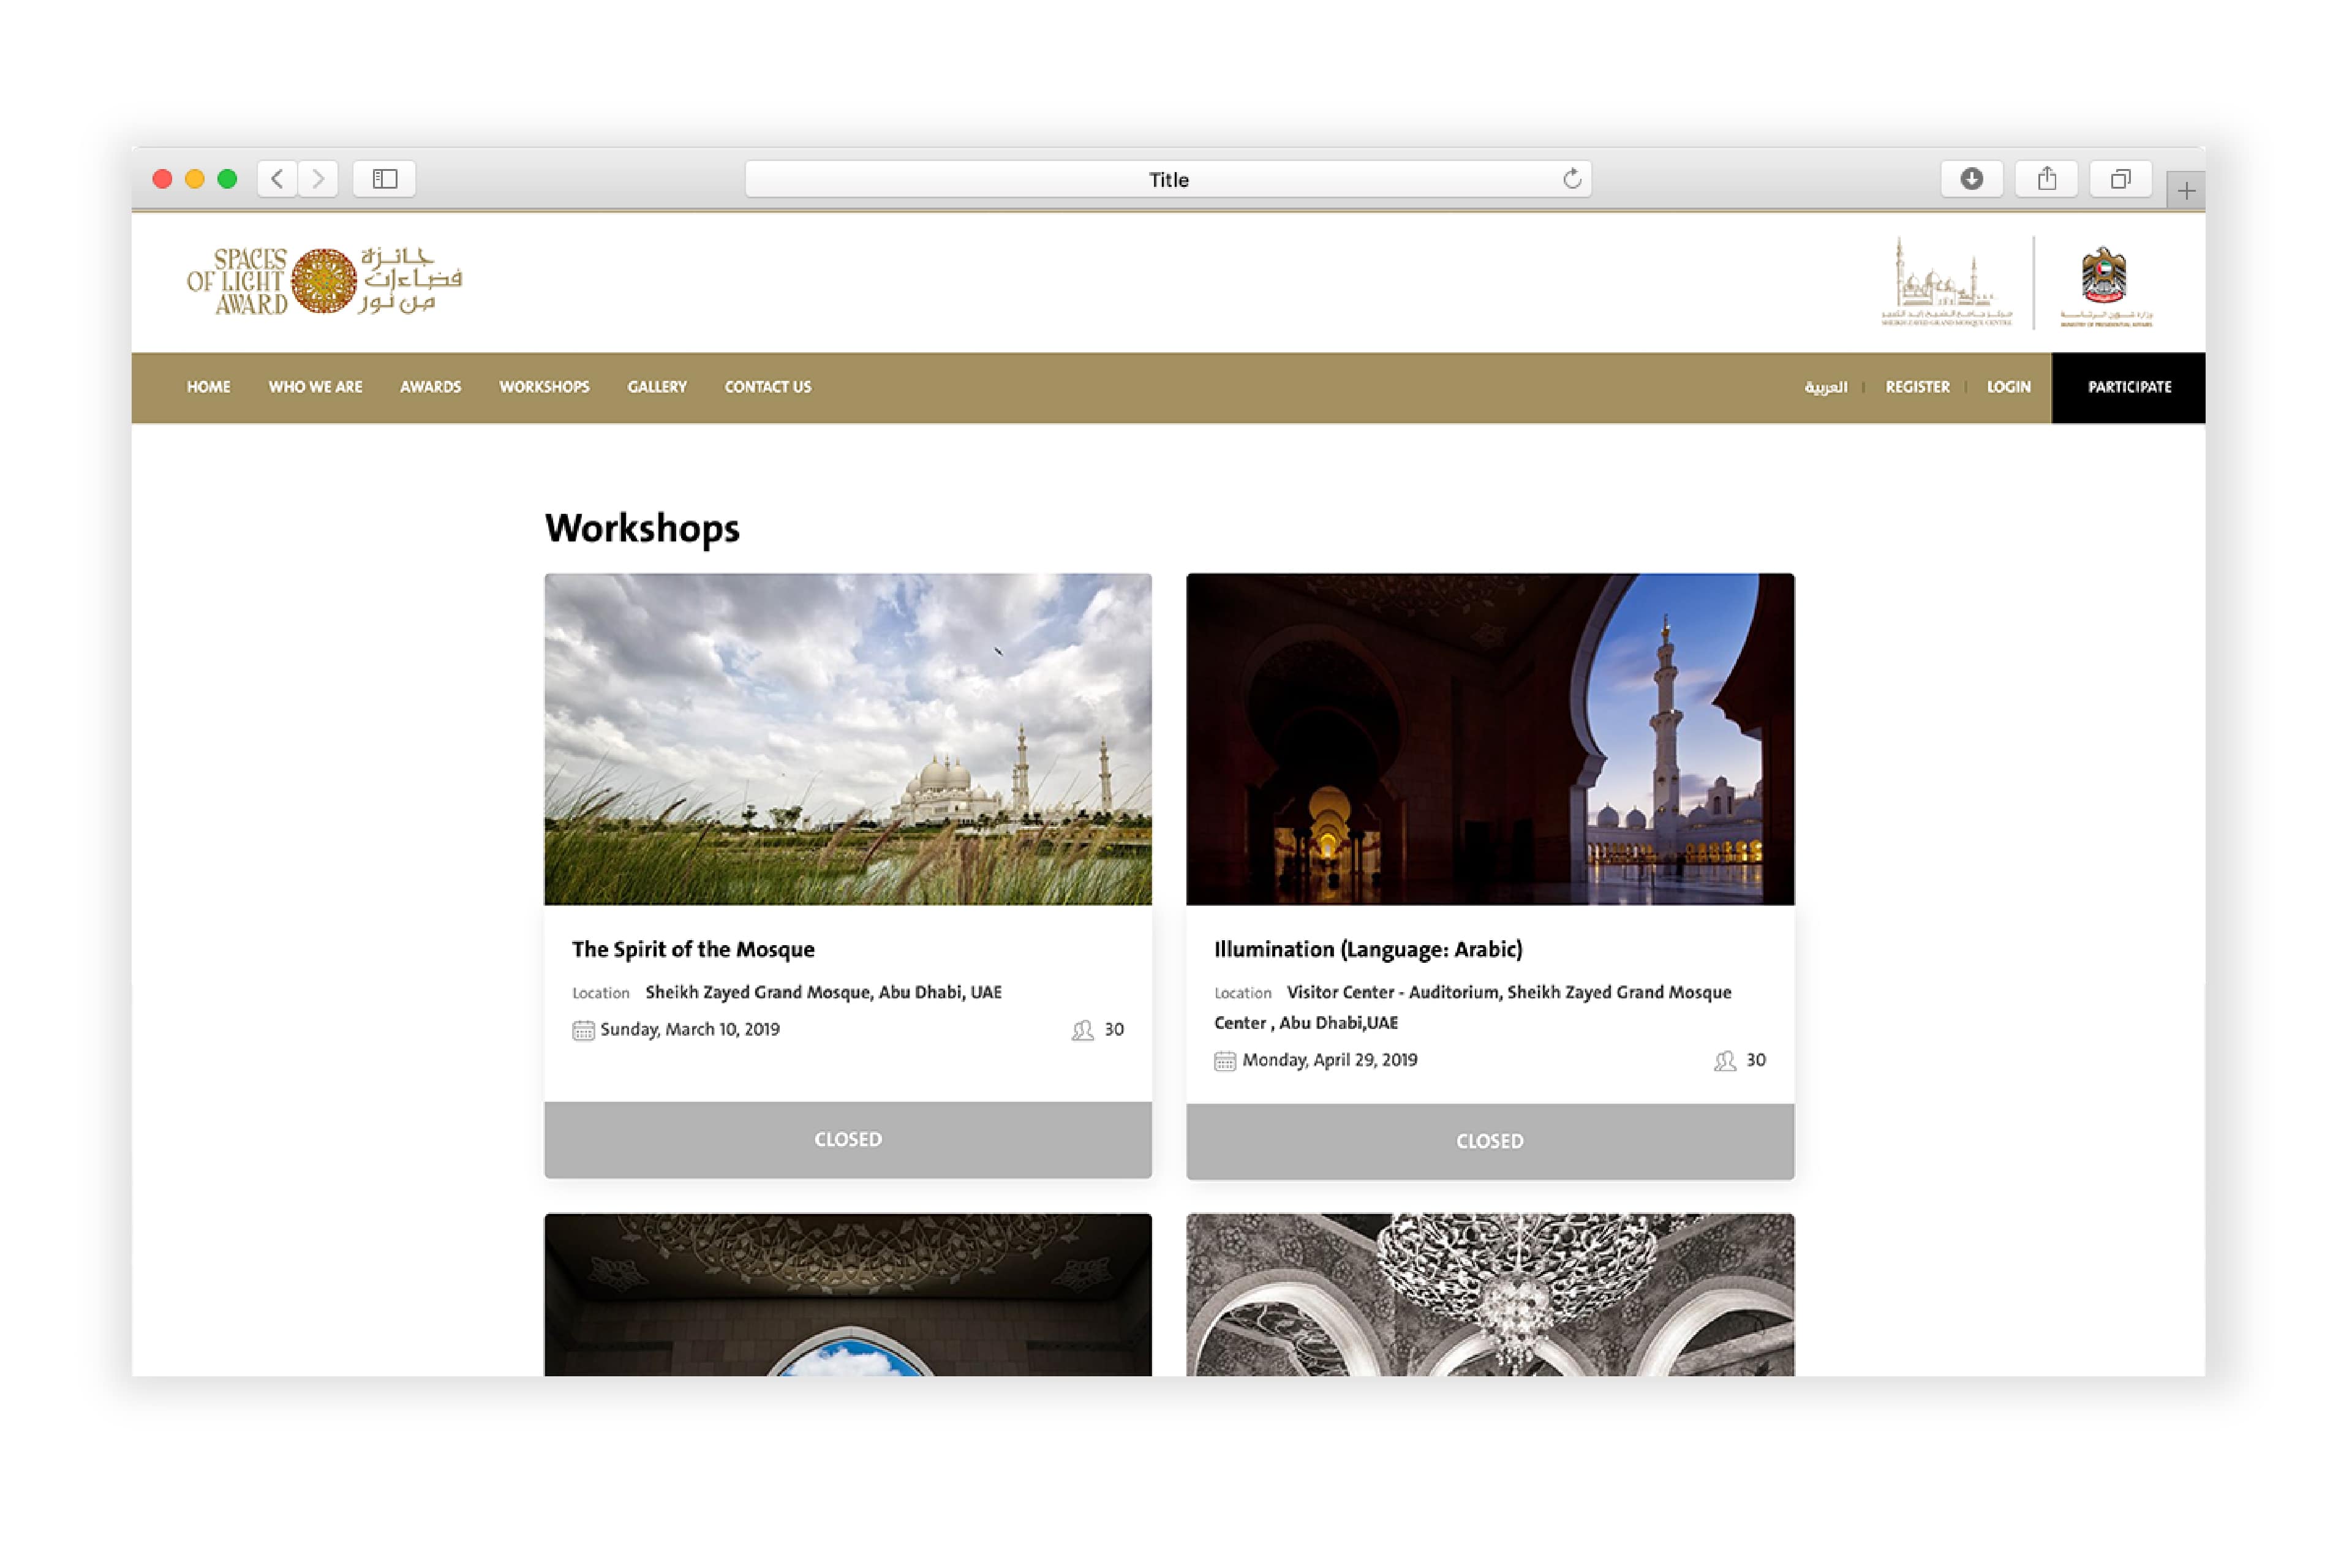Image resolution: width=2352 pixels, height=1568 pixels.
Task: Open the WORKSHOPS menu item
Action: [544, 387]
